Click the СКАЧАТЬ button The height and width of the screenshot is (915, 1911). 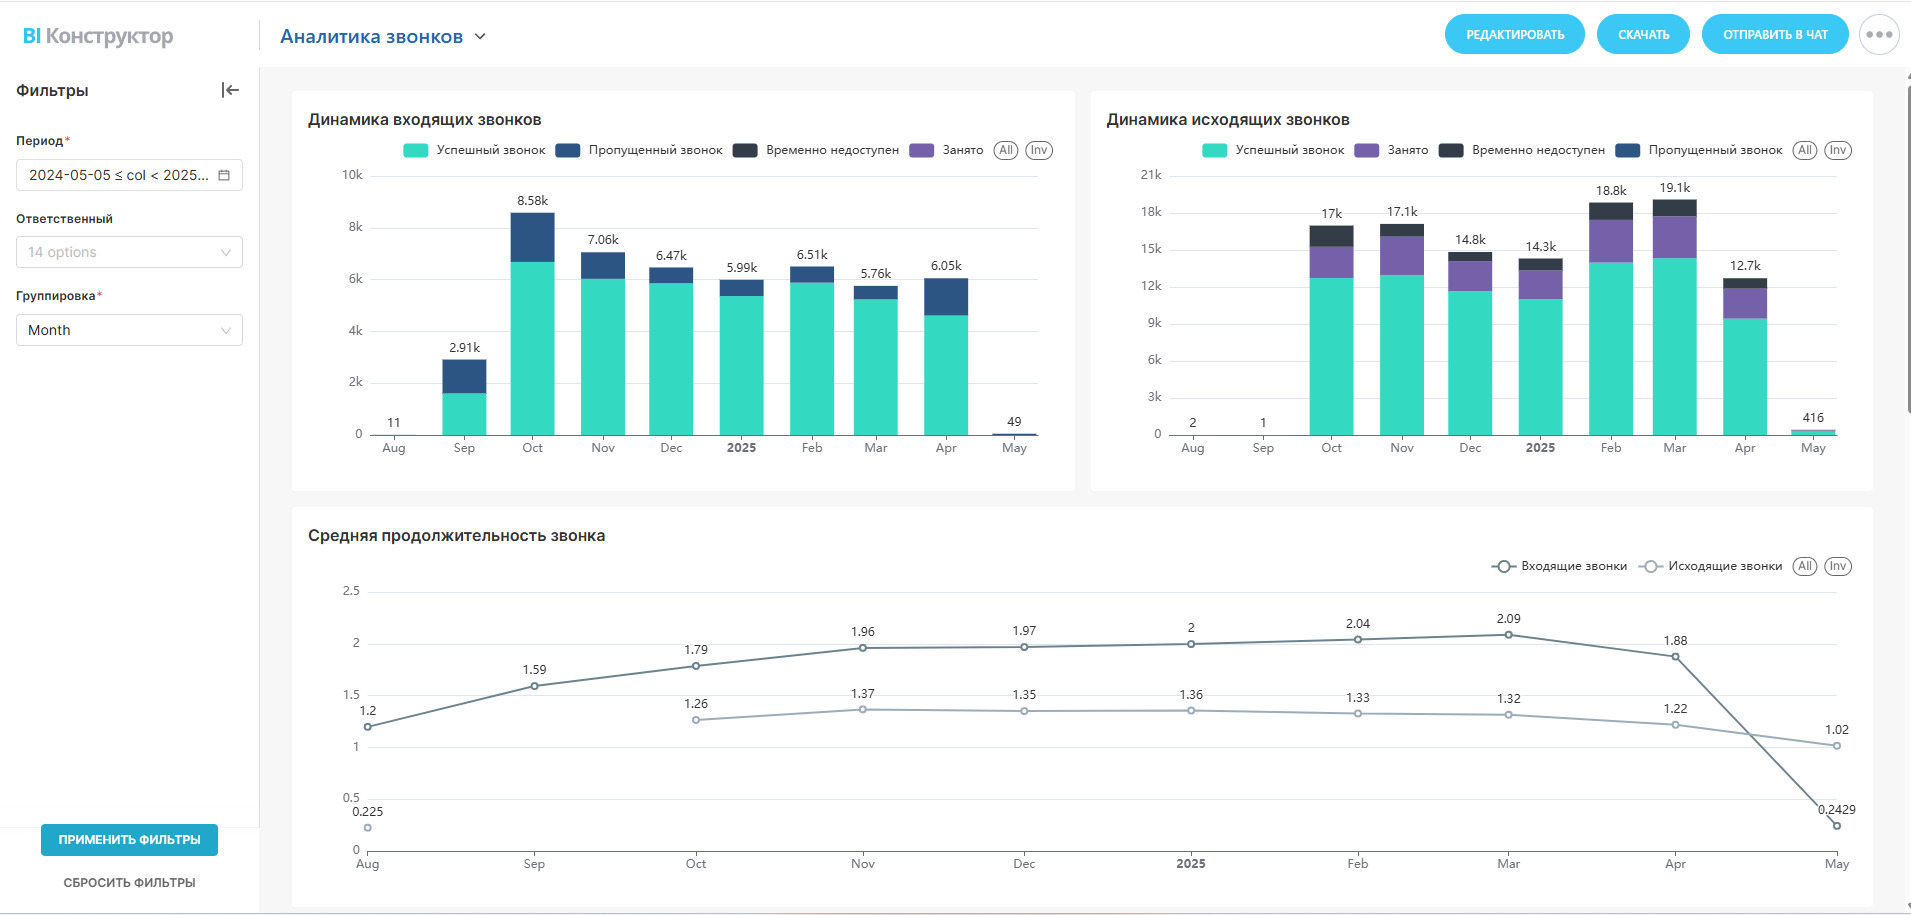coord(1643,34)
